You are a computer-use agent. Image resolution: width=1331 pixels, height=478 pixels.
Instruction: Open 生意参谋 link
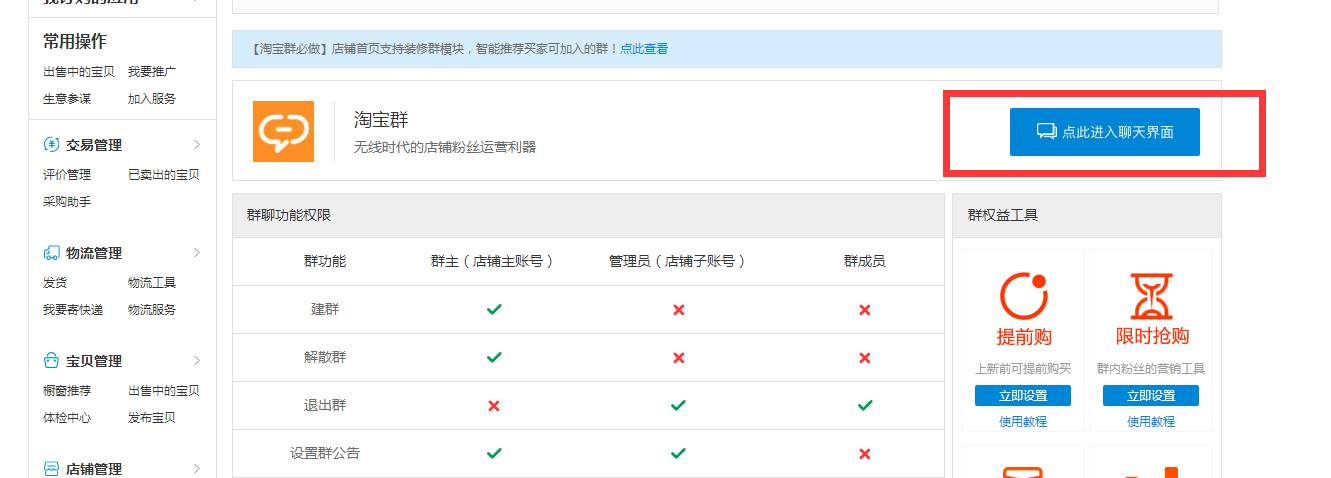point(67,99)
